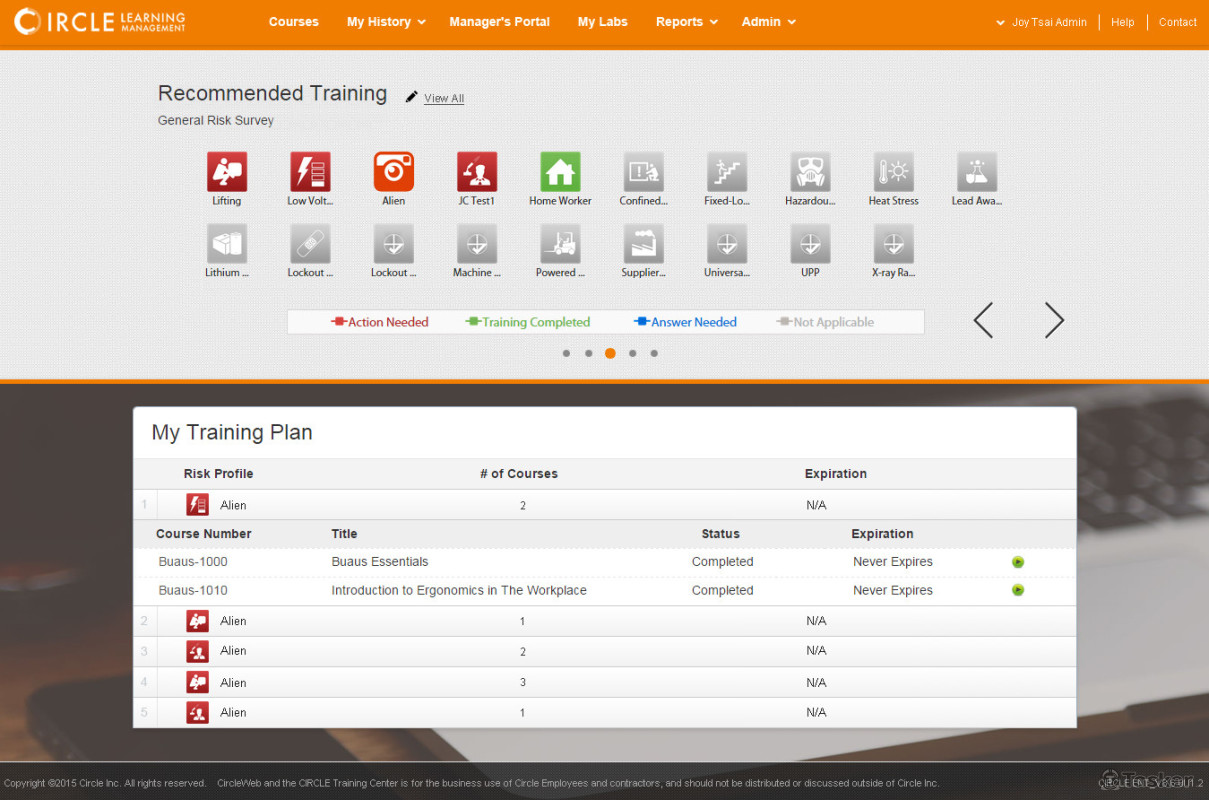1209x800 pixels.
Task: Open the Manager's Portal menu item
Action: [x=499, y=22]
